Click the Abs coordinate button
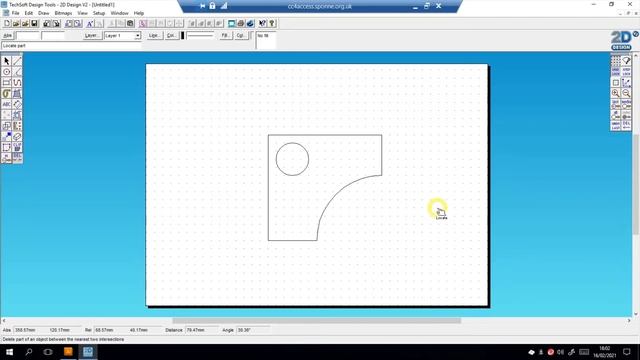 pos(7,36)
